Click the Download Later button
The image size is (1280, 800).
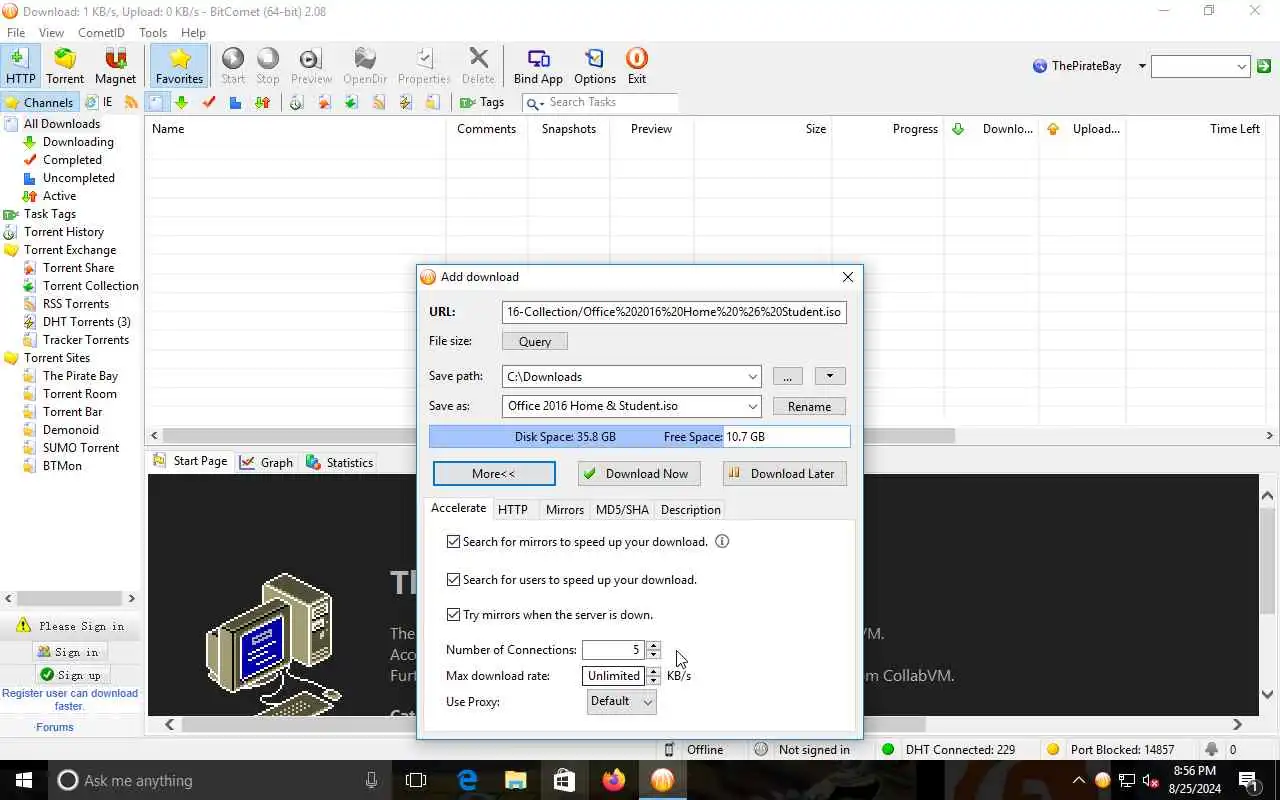pos(785,473)
